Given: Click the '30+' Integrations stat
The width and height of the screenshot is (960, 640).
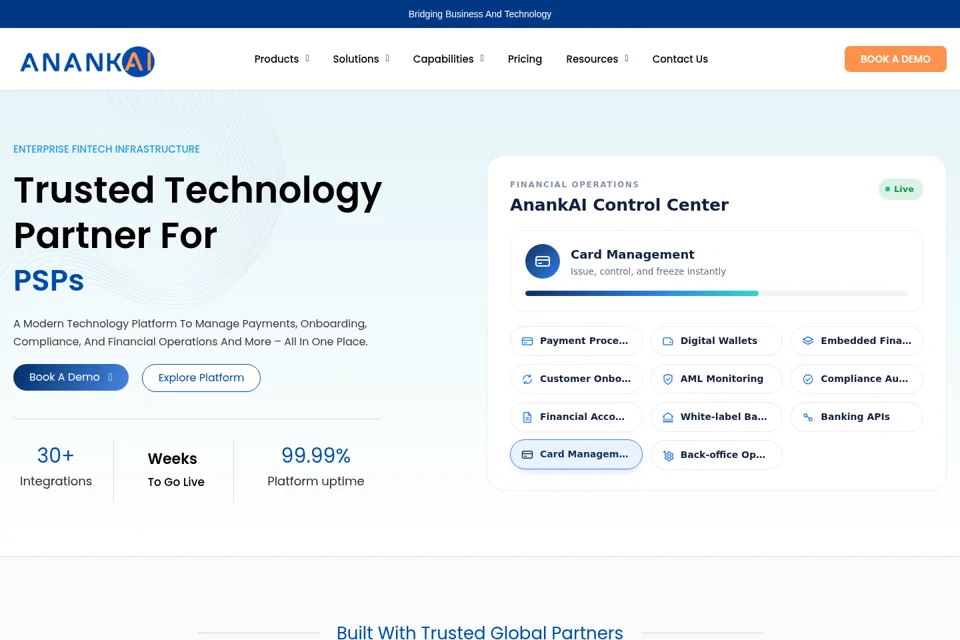Looking at the screenshot, I should click(x=56, y=469).
